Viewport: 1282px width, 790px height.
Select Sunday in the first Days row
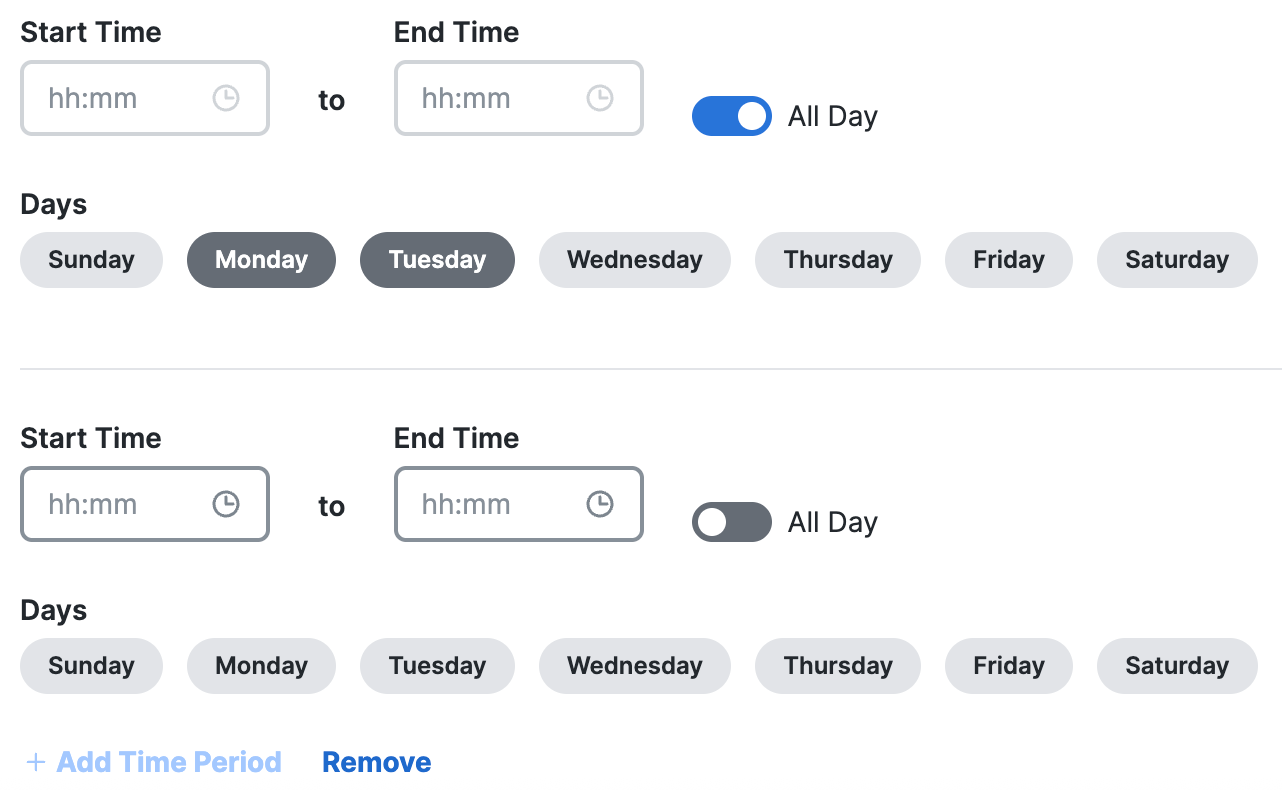coord(91,260)
